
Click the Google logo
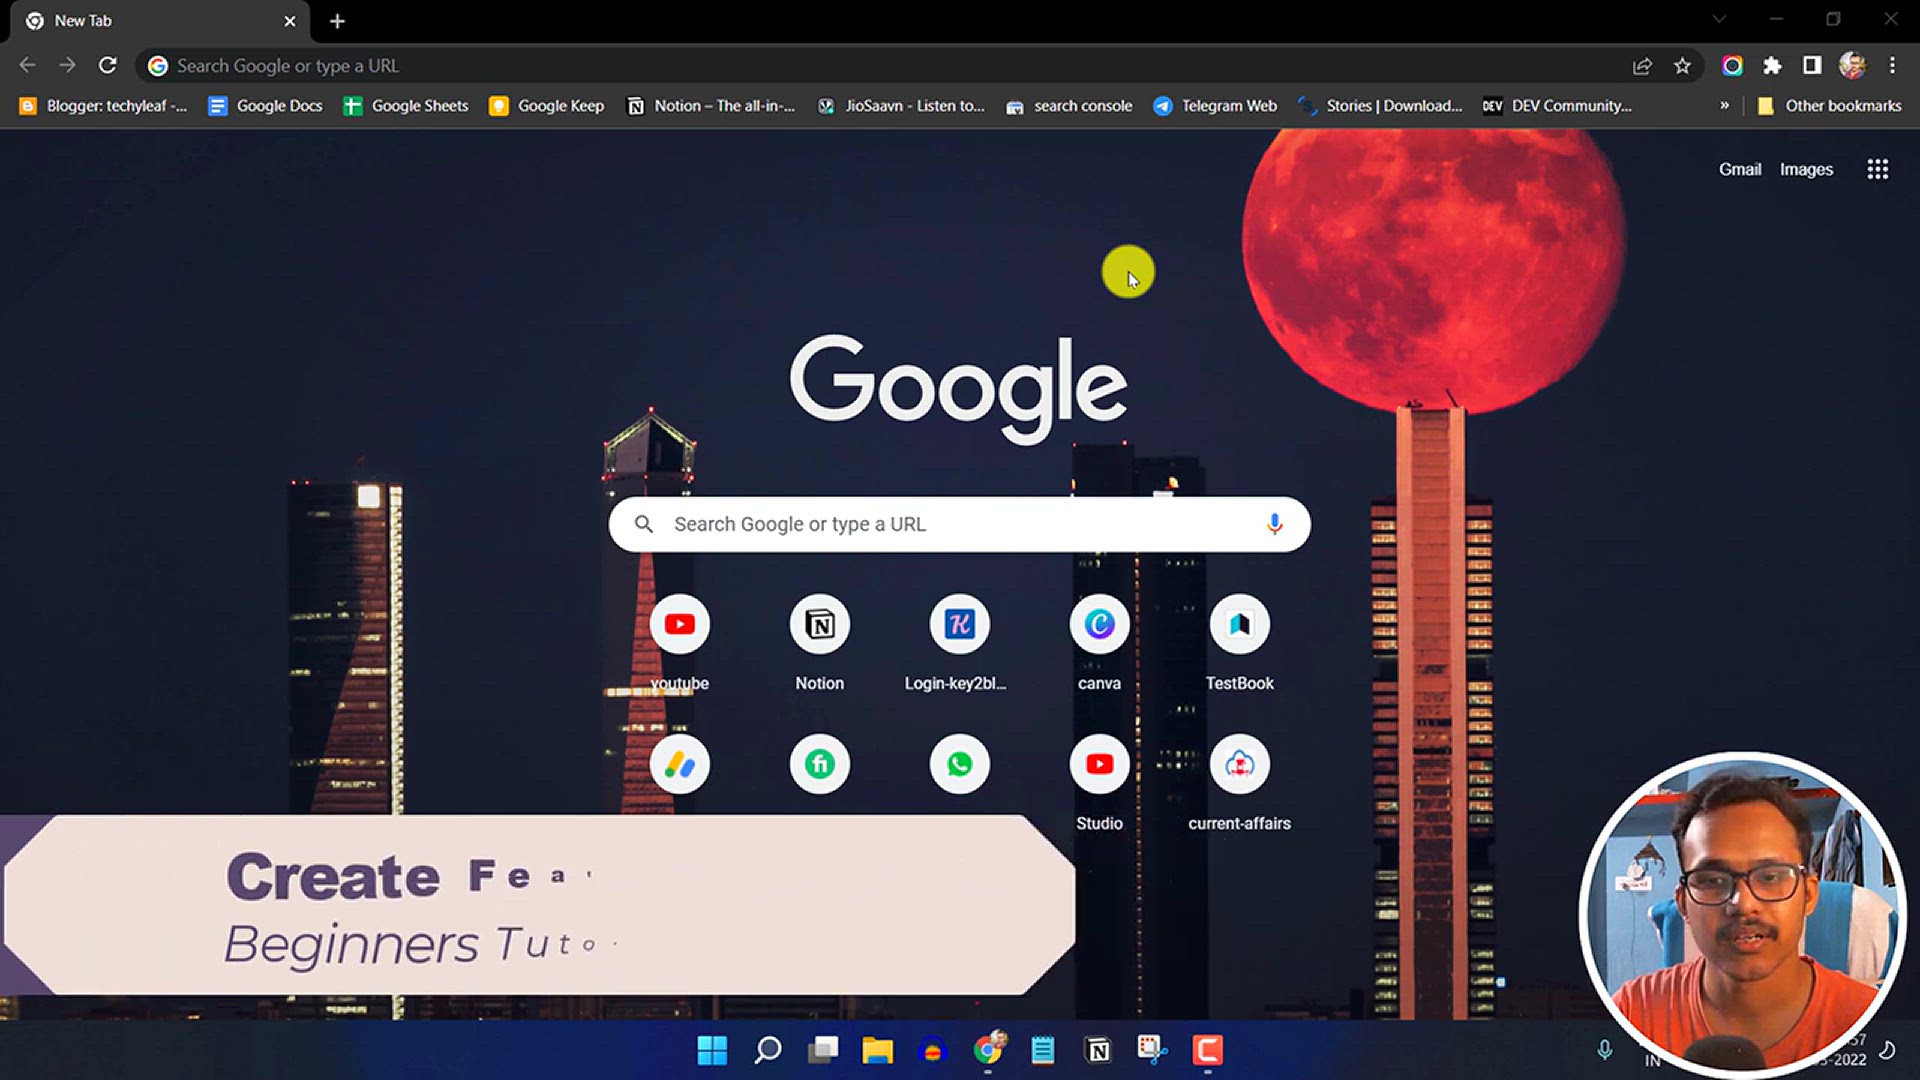coord(958,388)
